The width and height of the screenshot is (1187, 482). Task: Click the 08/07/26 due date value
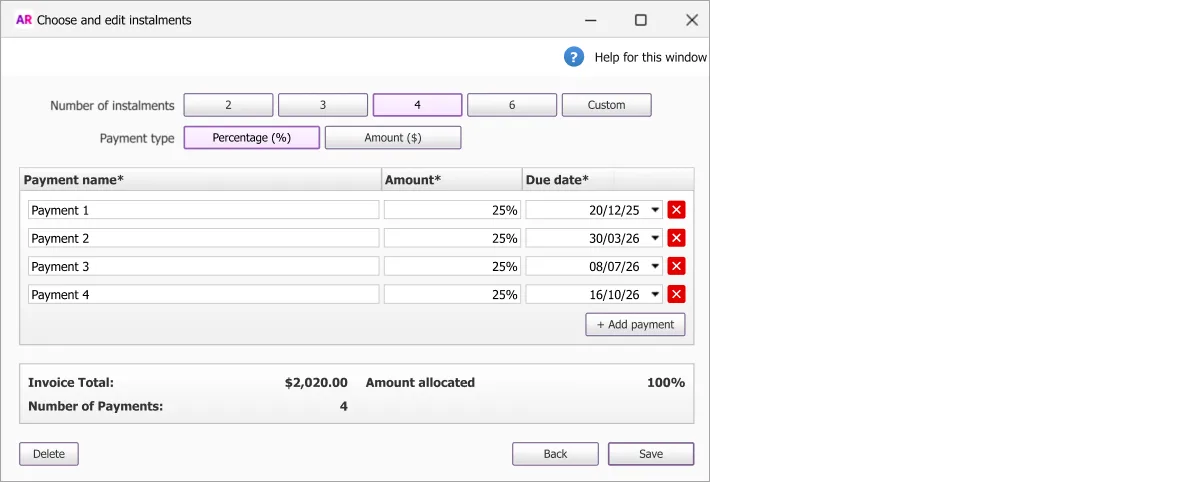[x=614, y=266]
